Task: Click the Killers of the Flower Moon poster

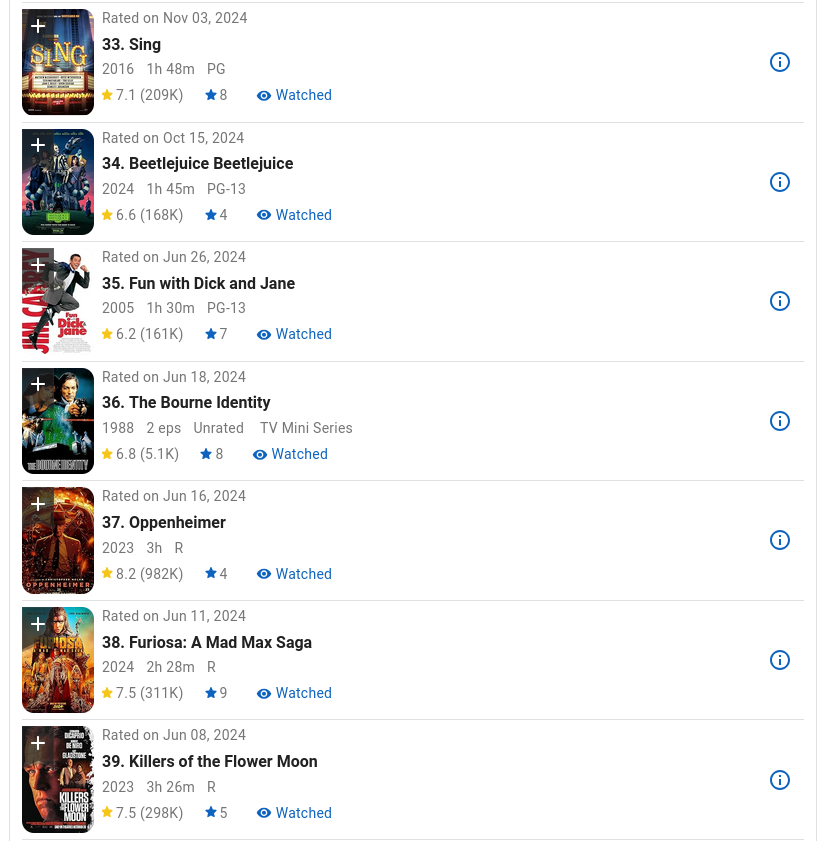Action: point(58,790)
